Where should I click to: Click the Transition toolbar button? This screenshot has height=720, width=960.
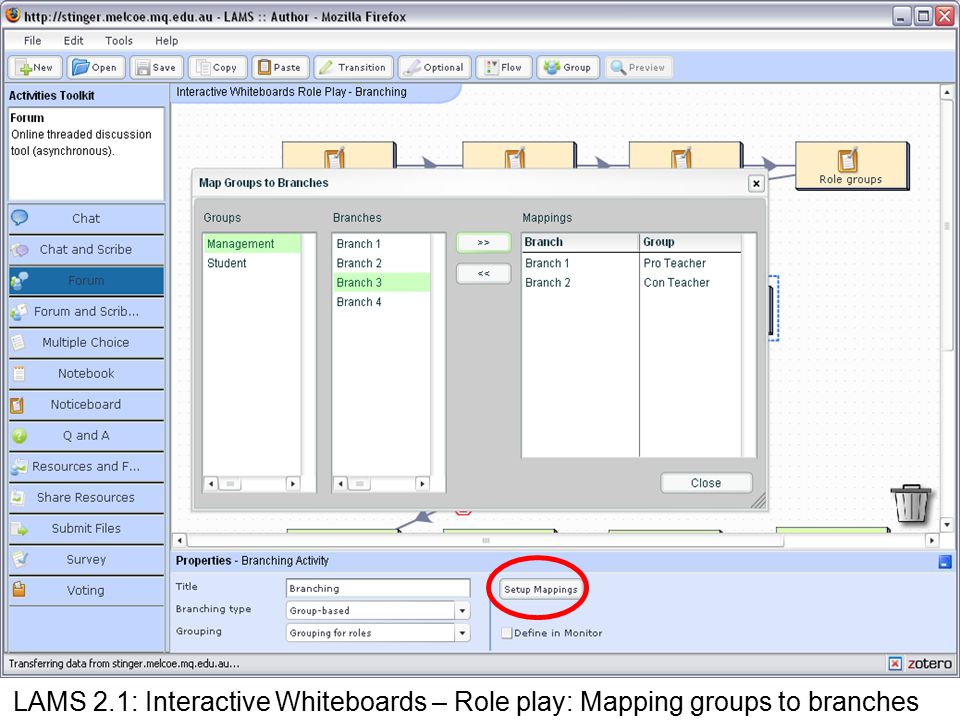(353, 67)
